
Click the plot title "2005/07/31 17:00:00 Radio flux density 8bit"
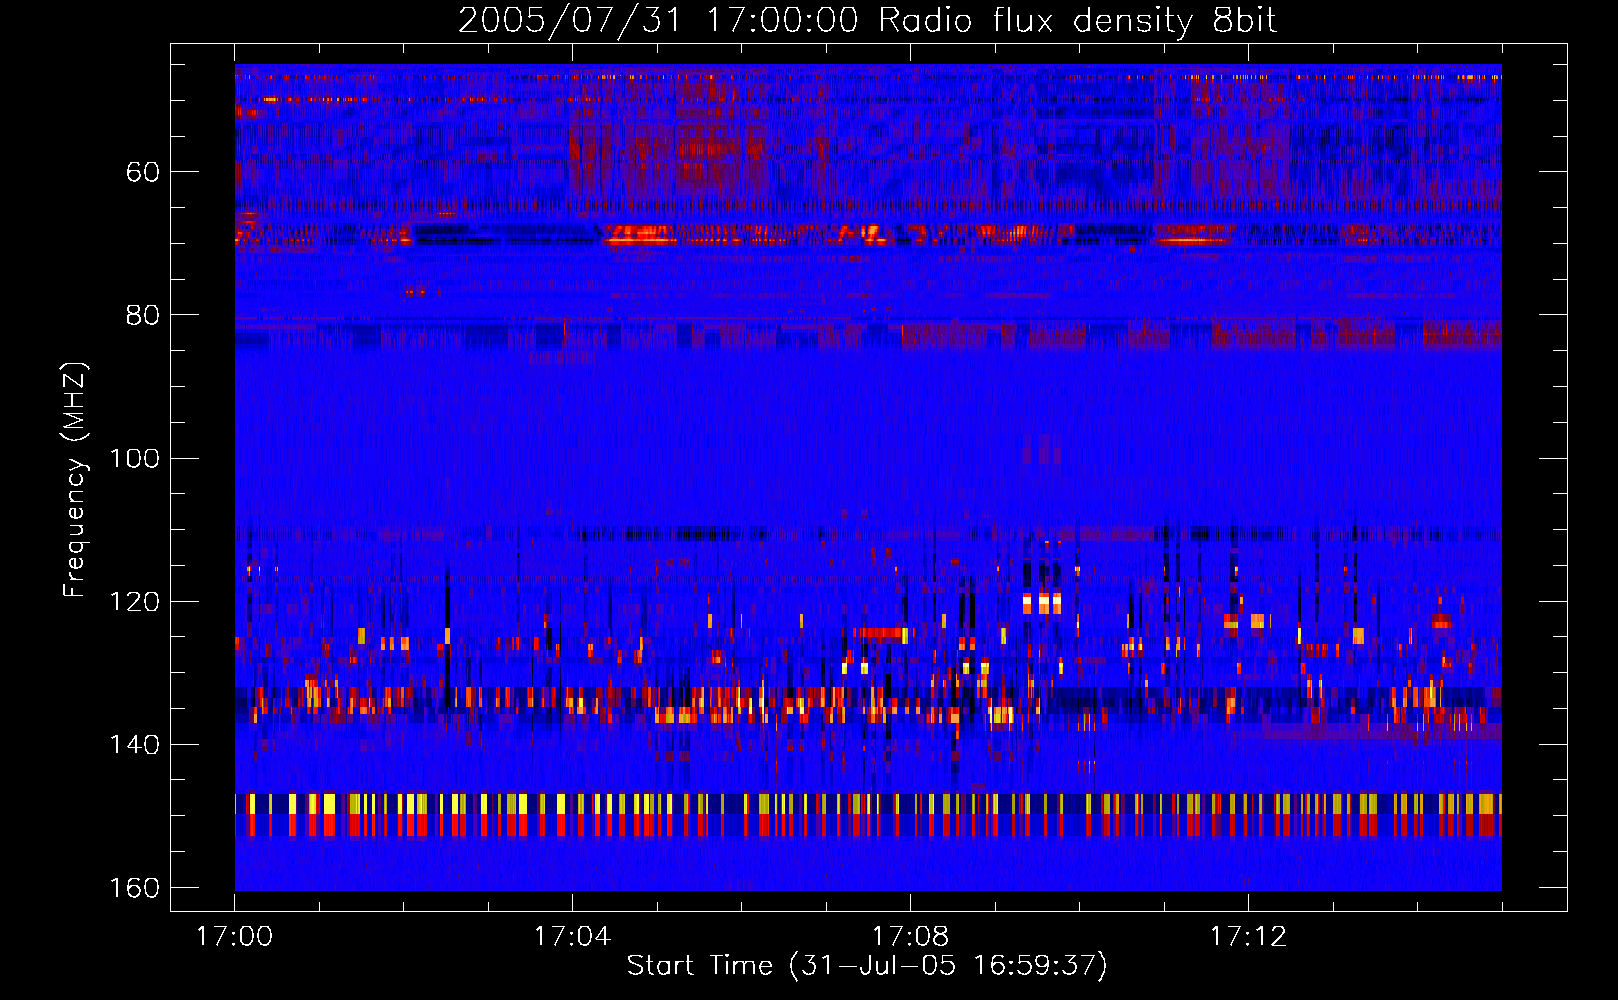867,21
